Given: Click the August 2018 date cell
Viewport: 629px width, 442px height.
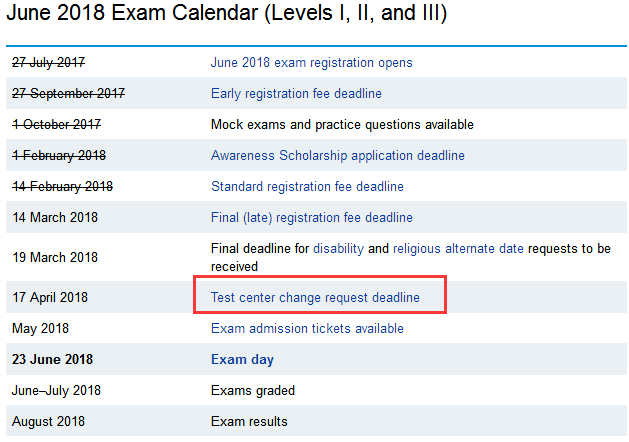Looking at the screenshot, I should click(x=49, y=421).
